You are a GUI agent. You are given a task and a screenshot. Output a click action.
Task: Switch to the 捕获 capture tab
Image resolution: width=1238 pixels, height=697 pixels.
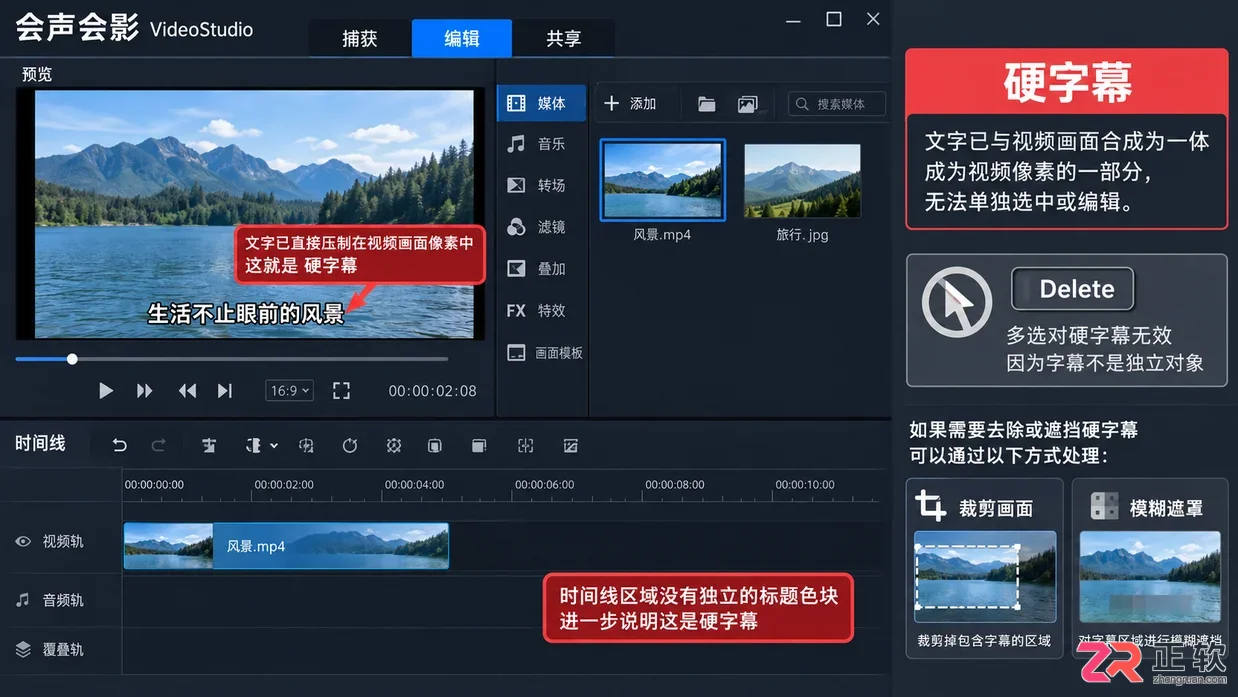(x=360, y=38)
